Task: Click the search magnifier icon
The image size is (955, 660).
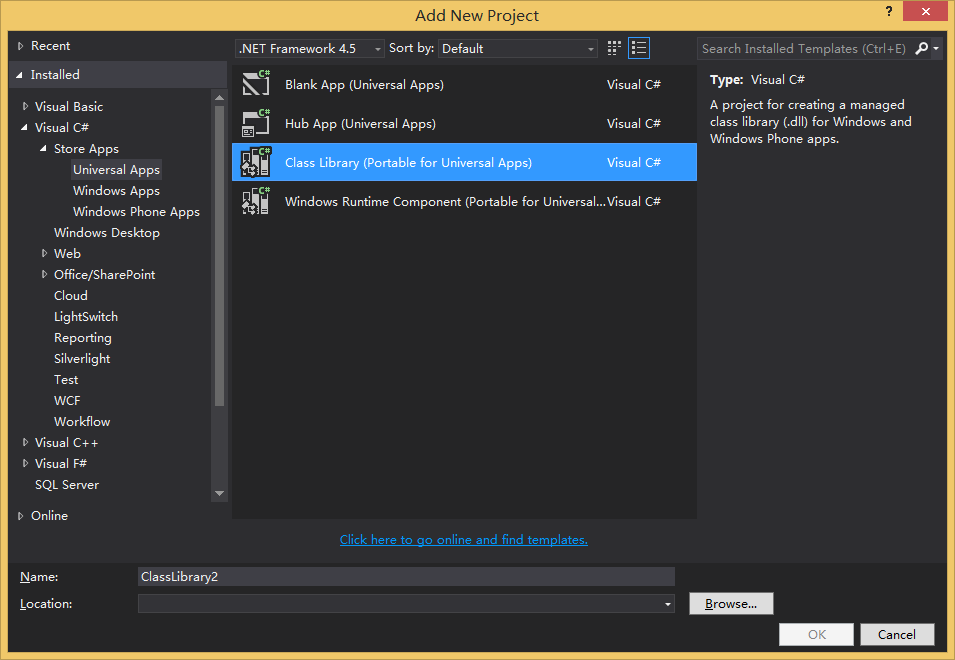Action: point(922,48)
